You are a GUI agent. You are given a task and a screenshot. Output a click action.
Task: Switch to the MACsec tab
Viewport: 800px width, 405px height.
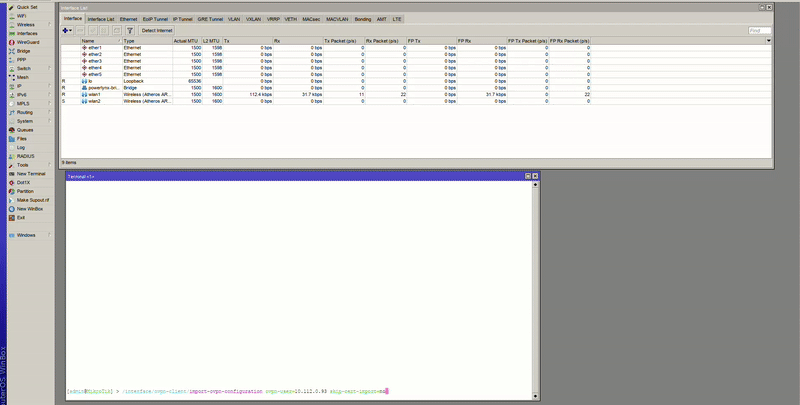[x=311, y=19]
